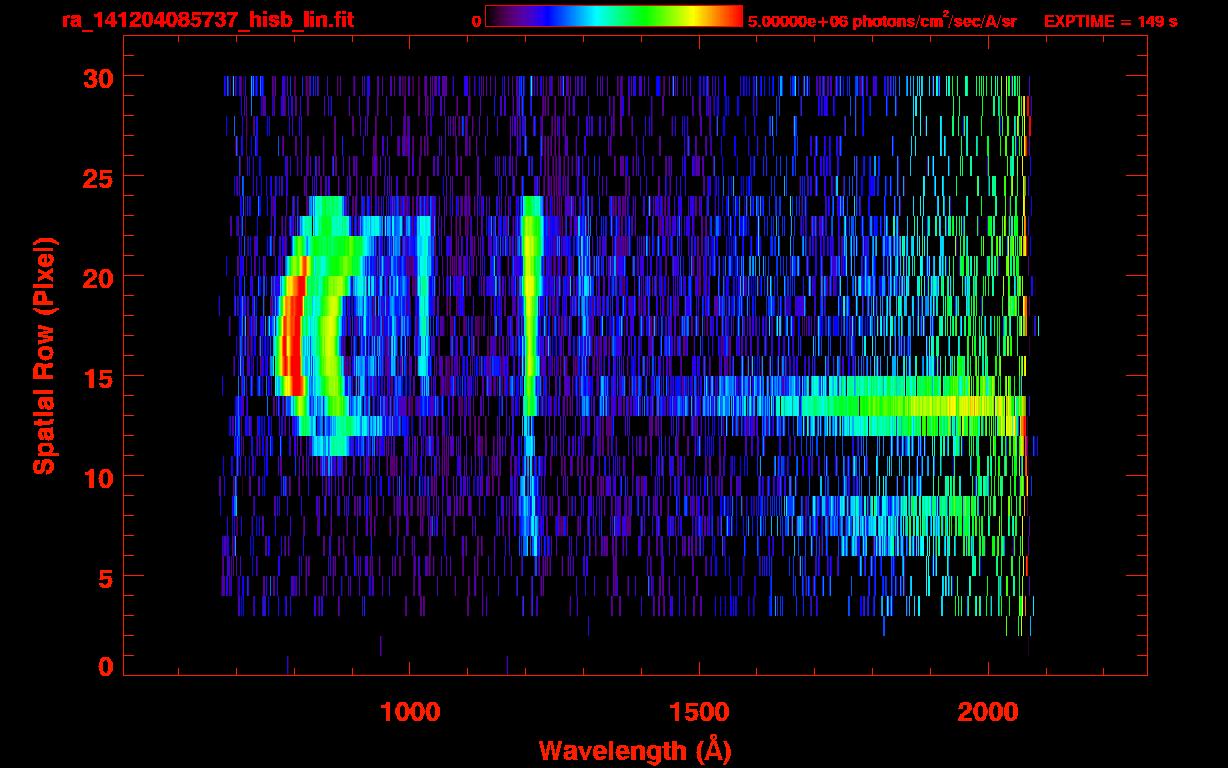The width and height of the screenshot is (1228, 768).
Task: Click the 5.00000e+06 photons/cm²/sec/A/sr label
Action: pos(882,20)
